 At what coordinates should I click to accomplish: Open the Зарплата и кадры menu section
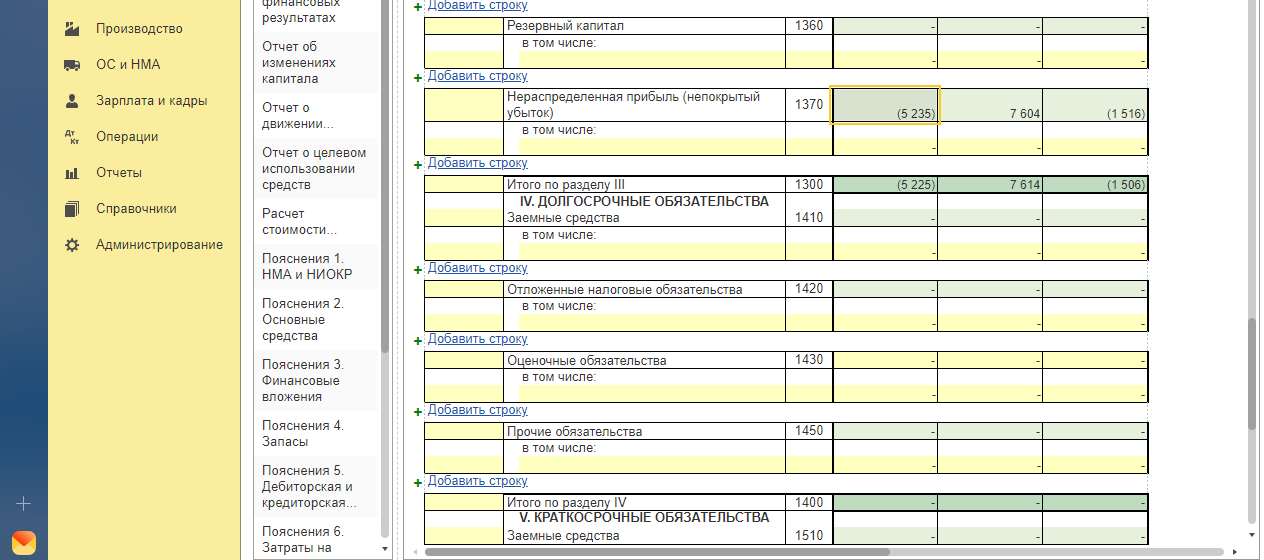[x=152, y=101]
